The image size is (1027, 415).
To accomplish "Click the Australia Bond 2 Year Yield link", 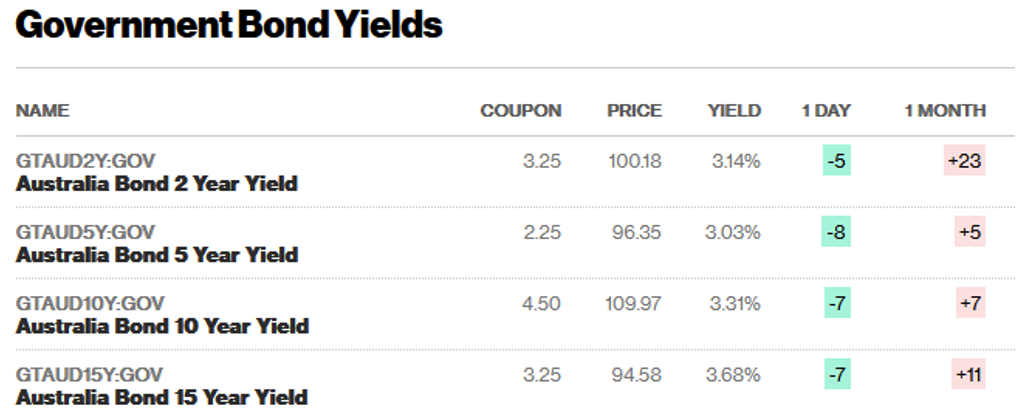I will pos(157,184).
